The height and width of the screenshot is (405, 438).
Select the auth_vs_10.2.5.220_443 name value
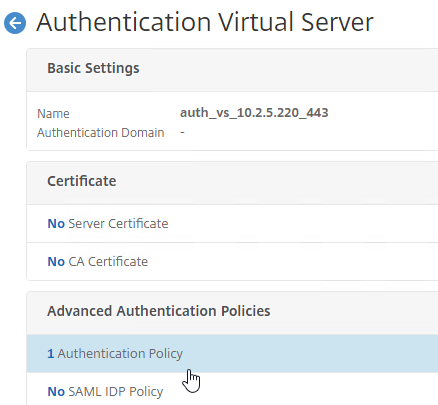[x=254, y=113]
